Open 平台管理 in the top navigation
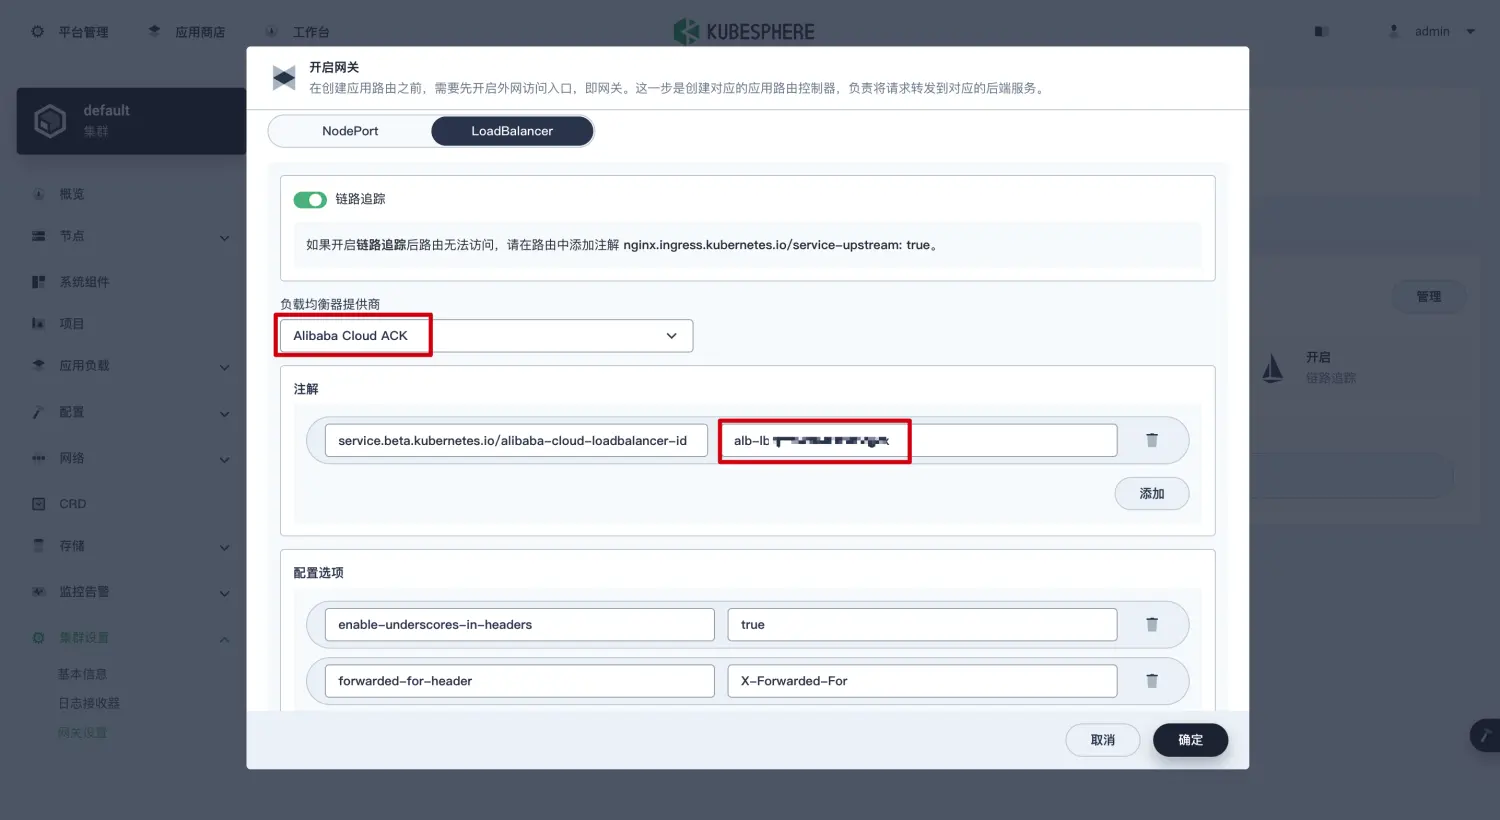1500x820 pixels. tap(83, 32)
